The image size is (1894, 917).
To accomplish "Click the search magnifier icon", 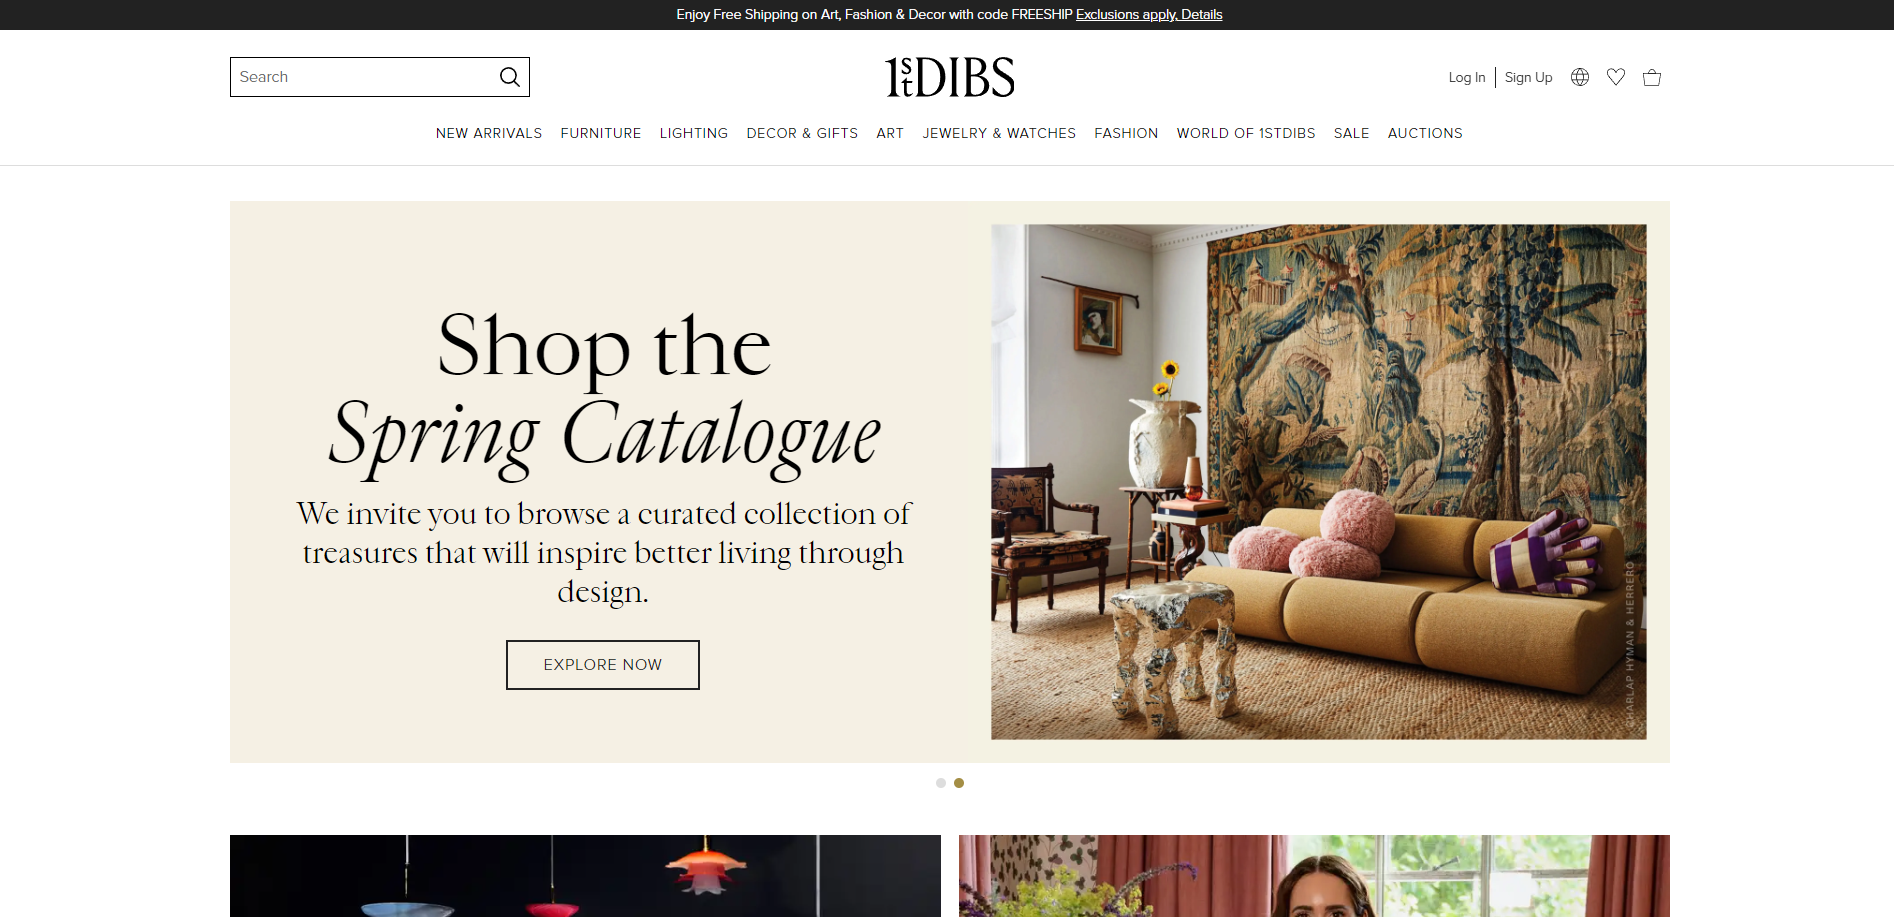I will click(510, 77).
